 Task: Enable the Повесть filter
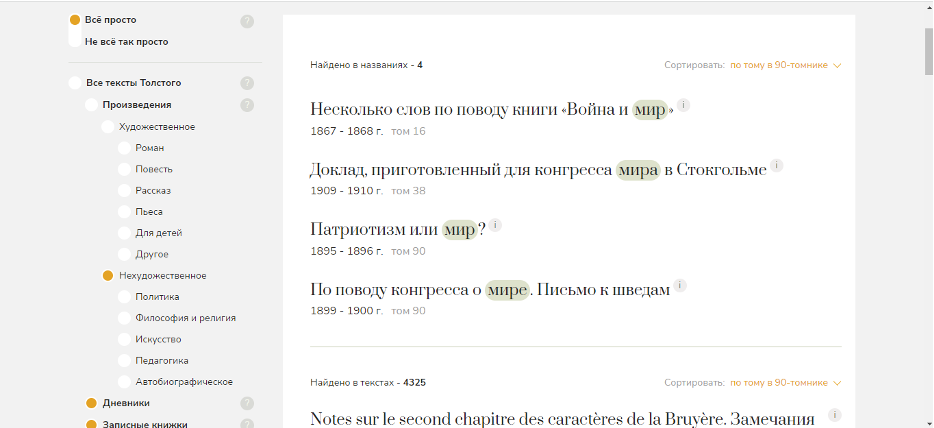[x=124, y=169]
